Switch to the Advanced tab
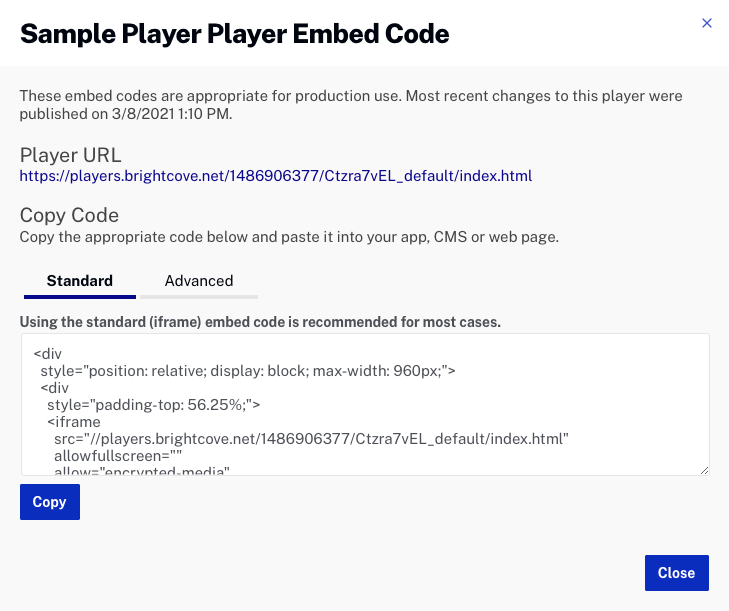This screenshot has height=611, width=729. [x=199, y=281]
